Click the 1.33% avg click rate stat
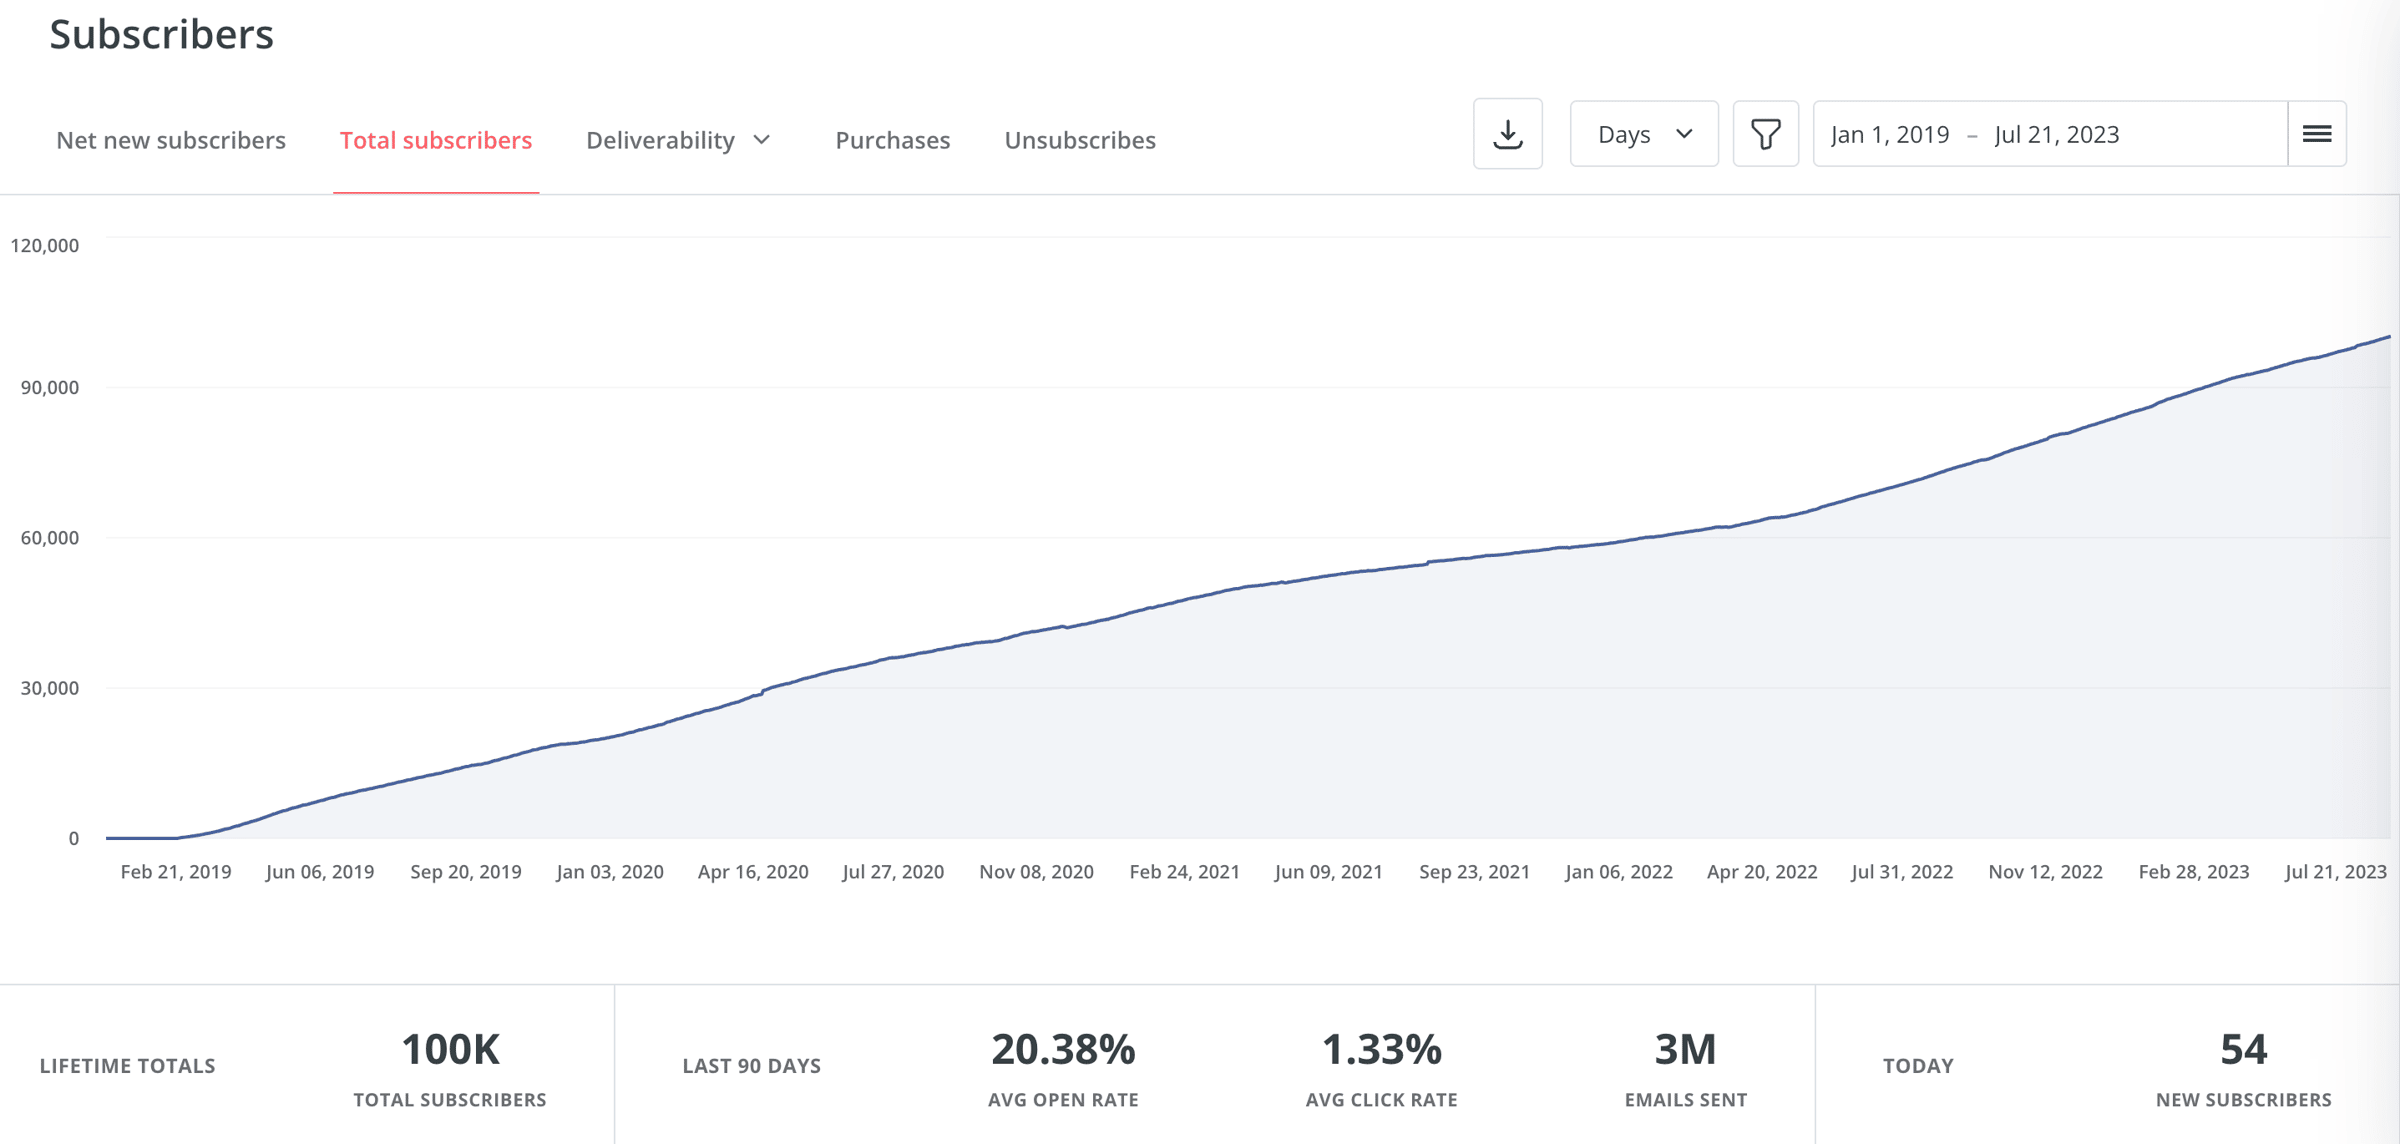 click(x=1381, y=1050)
